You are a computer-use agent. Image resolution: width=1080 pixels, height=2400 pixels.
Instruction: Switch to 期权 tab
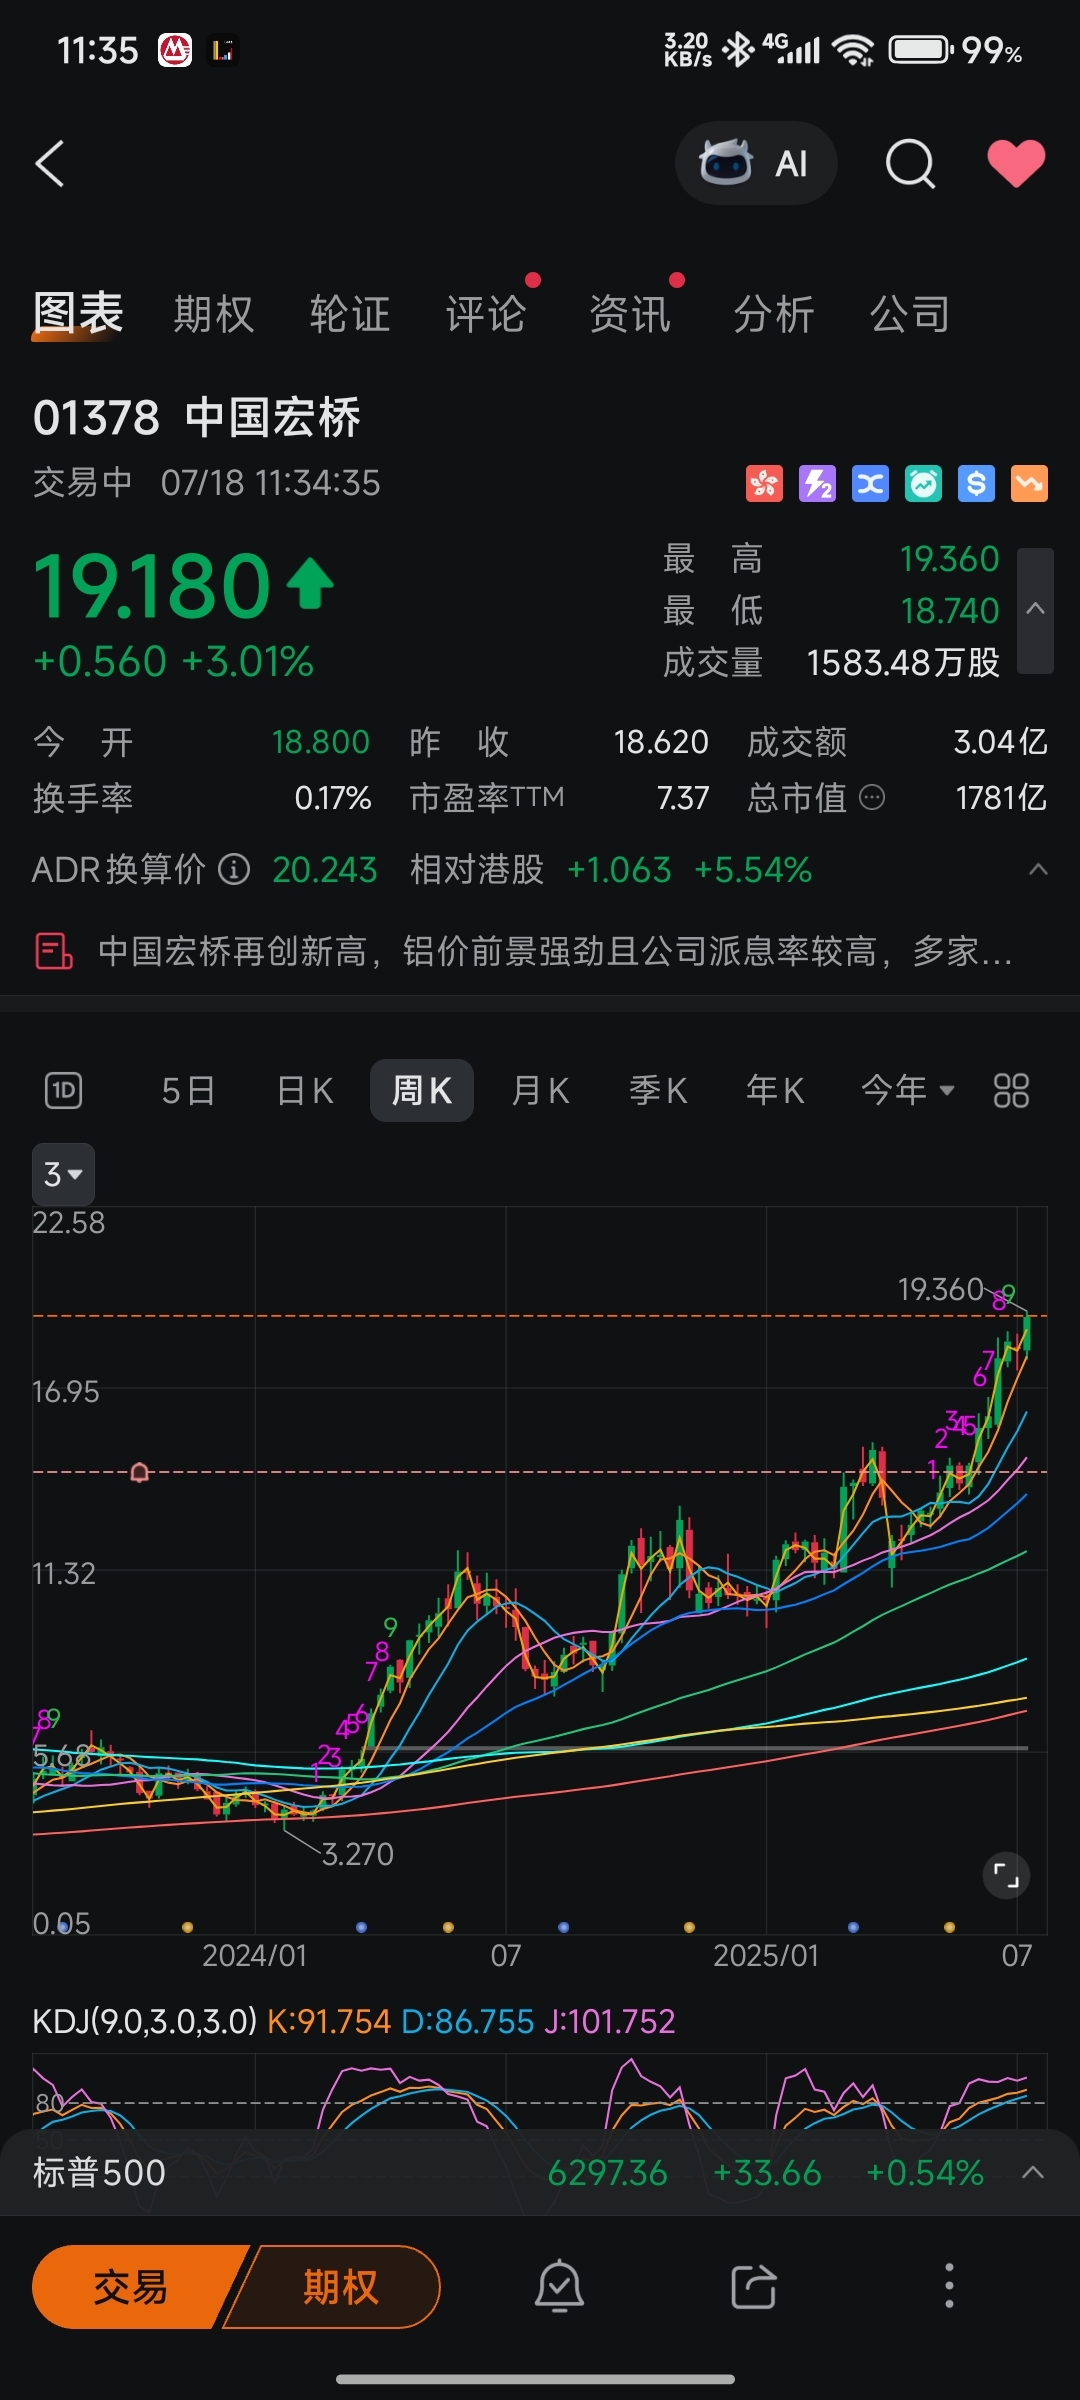click(214, 314)
